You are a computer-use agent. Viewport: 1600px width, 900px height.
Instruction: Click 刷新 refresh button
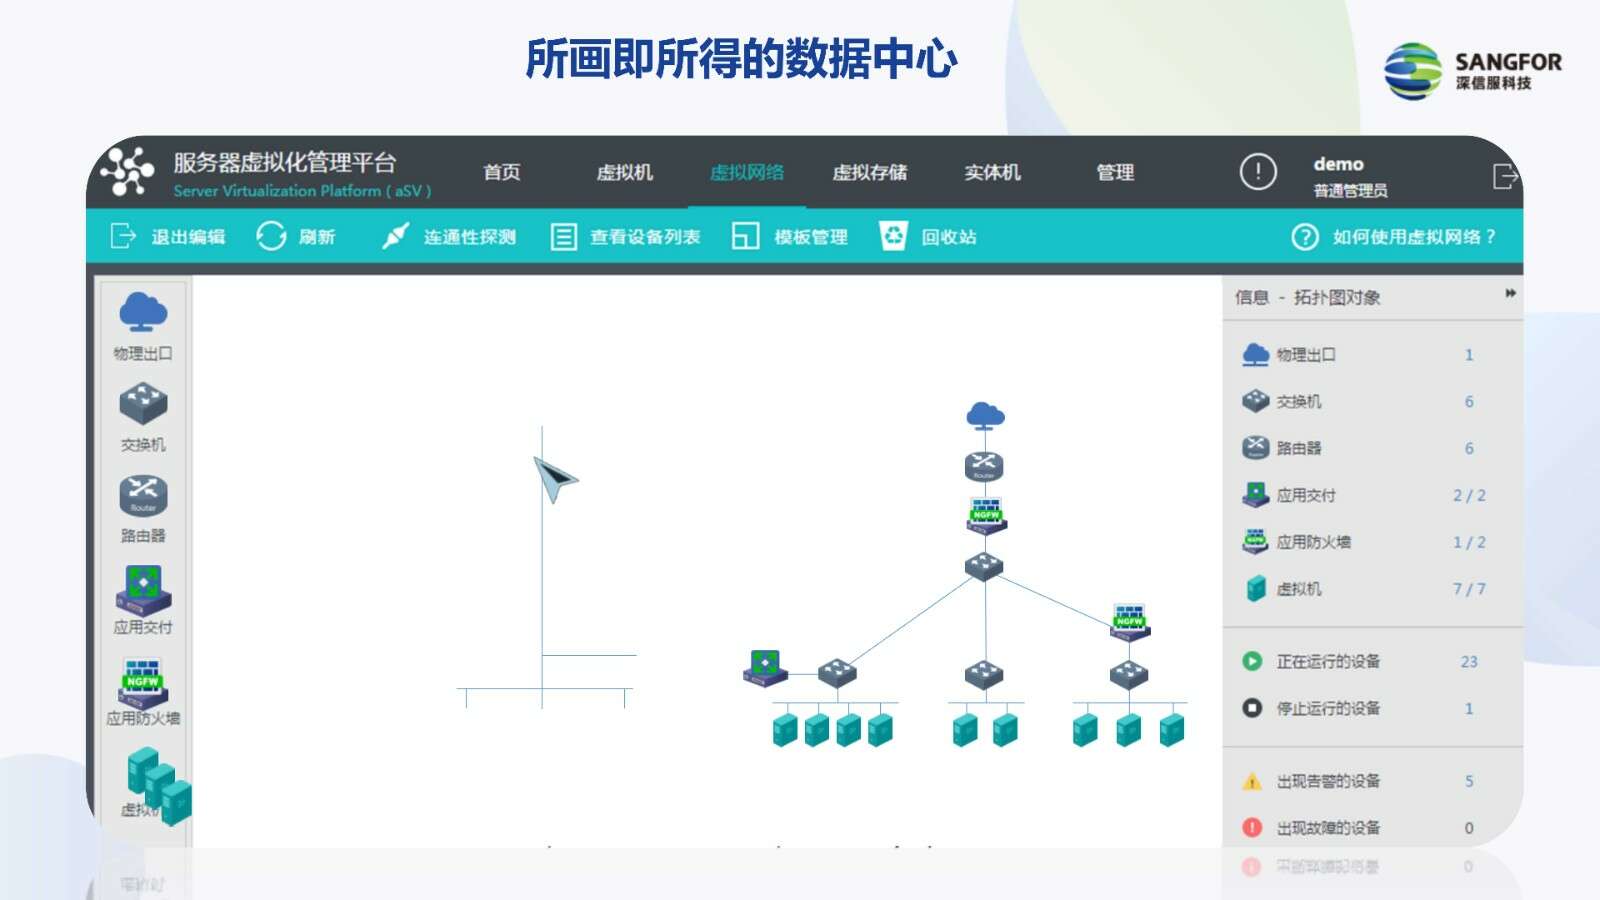pos(295,237)
